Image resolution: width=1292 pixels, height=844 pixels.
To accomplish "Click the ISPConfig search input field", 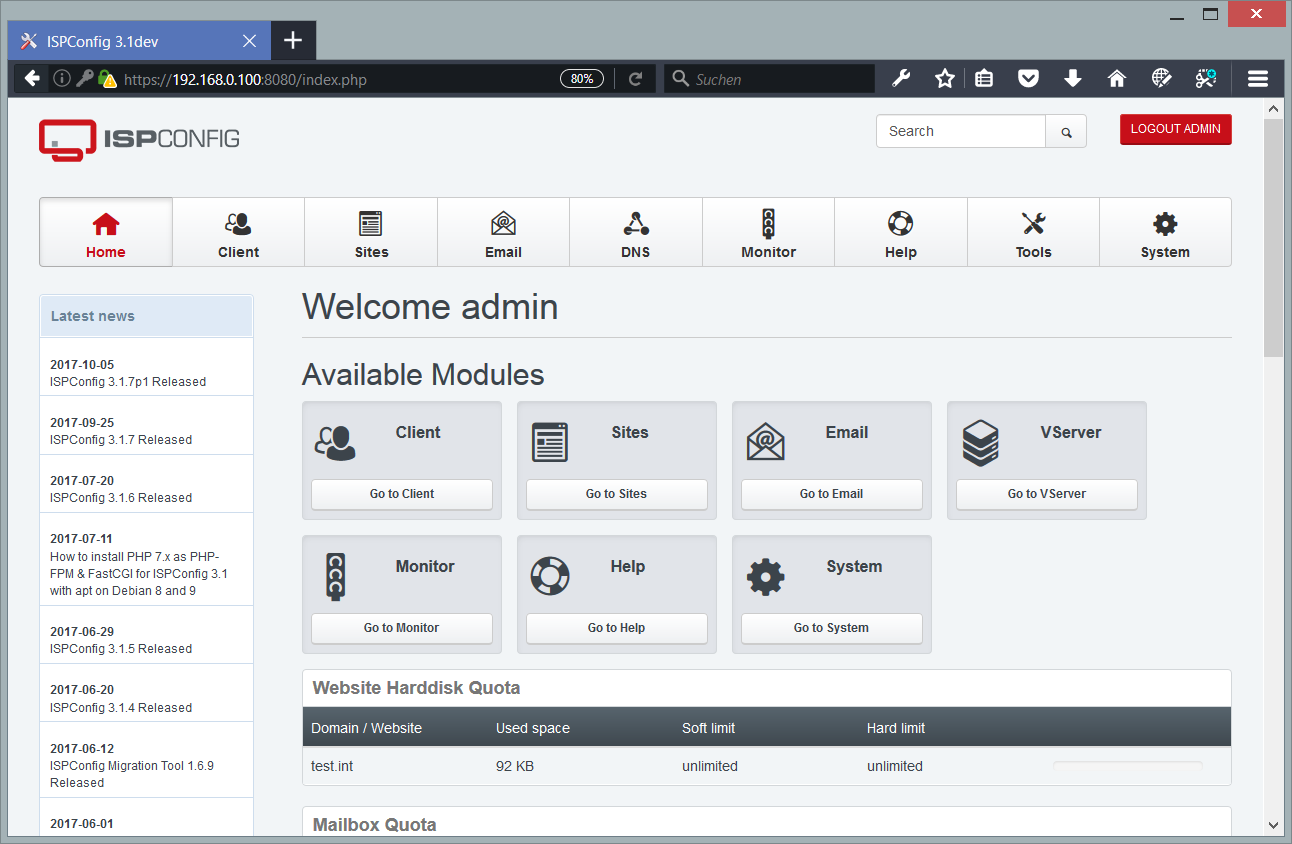I will point(961,131).
